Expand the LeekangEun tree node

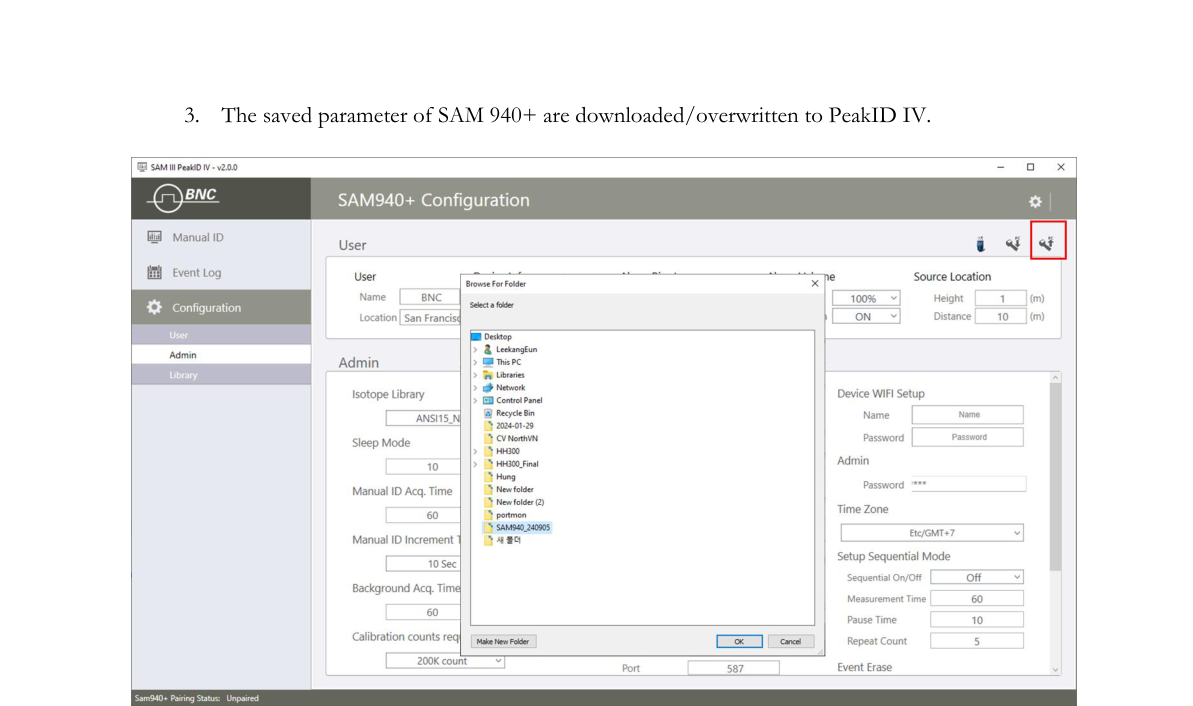coord(476,349)
